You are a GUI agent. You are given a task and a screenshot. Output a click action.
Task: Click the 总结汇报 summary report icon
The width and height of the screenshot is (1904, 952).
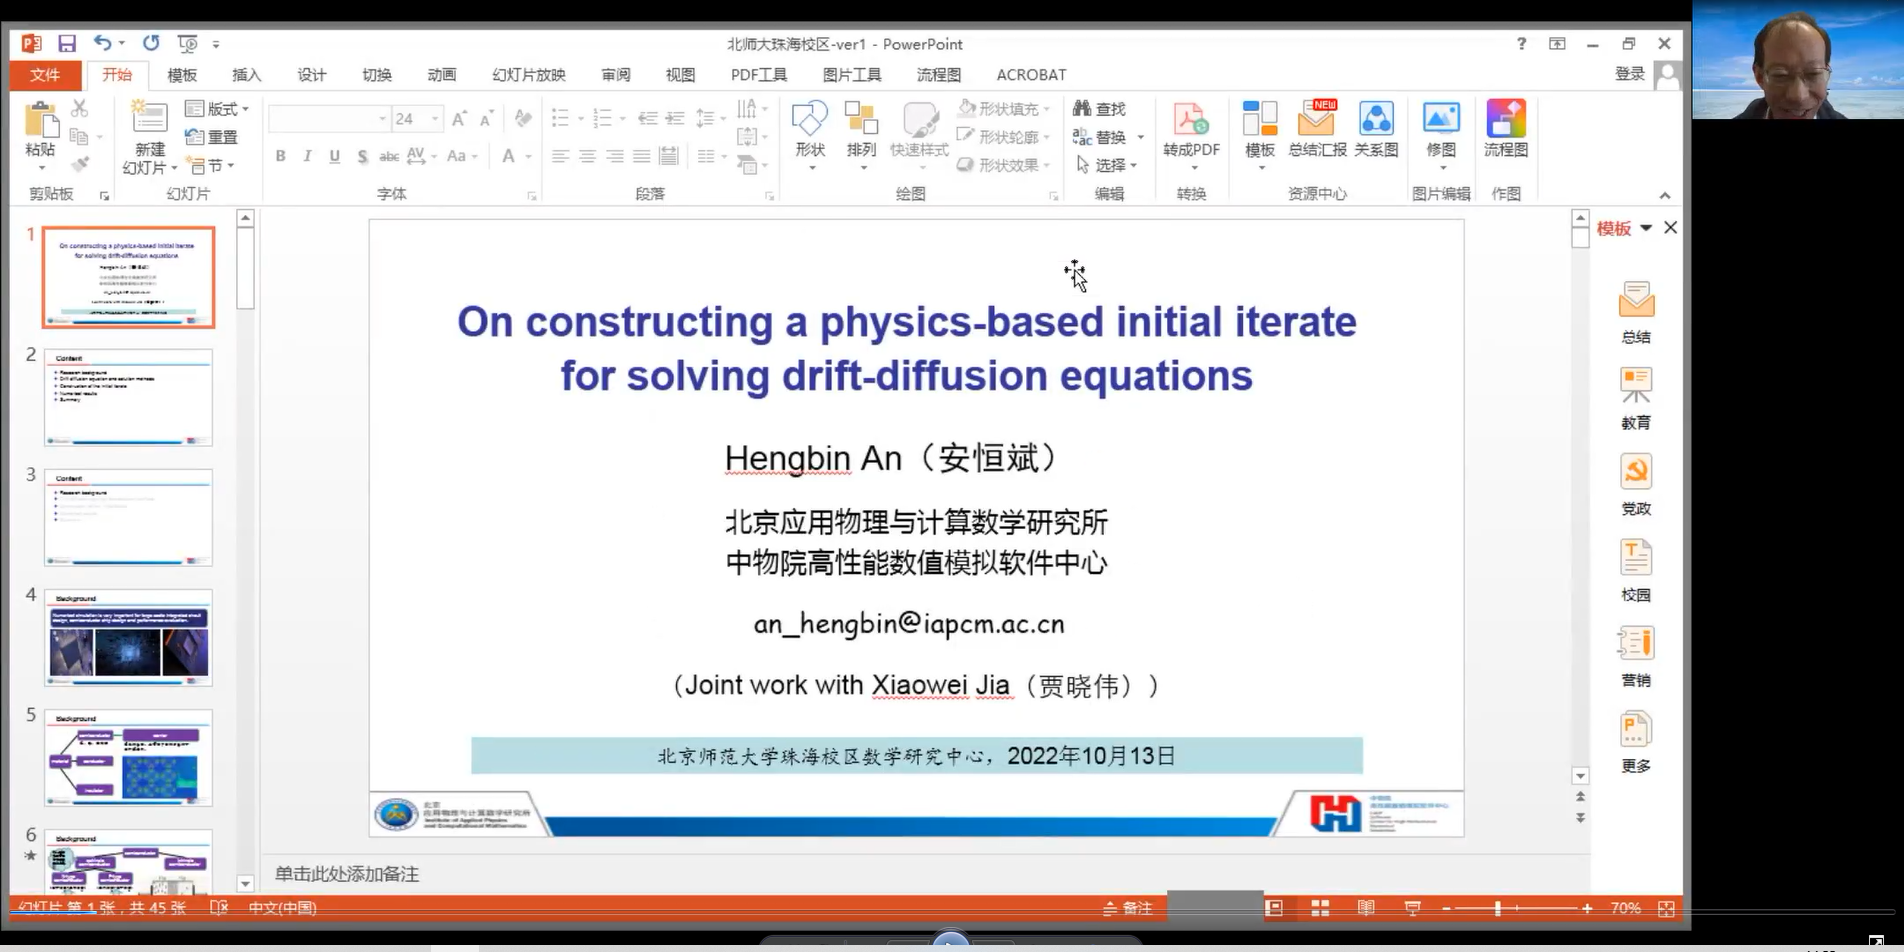tap(1317, 129)
